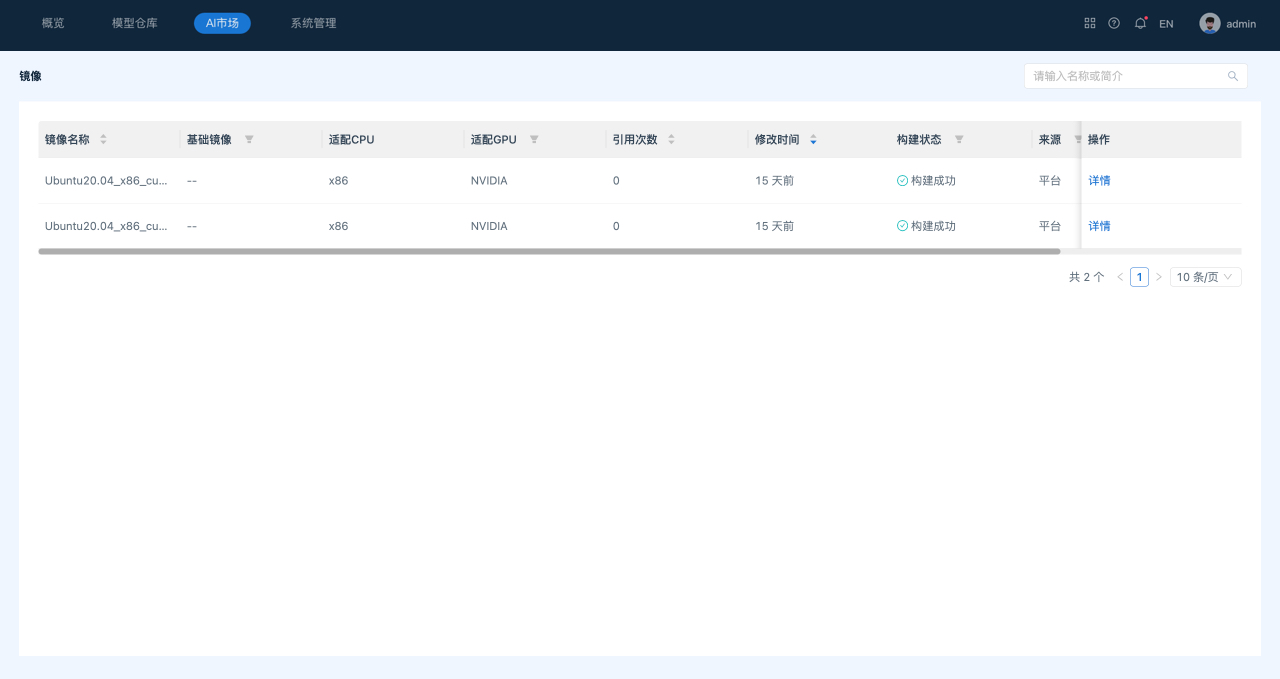Sort by 镜像名称 column sort icon
Image resolution: width=1280 pixels, height=679 pixels.
coord(103,140)
